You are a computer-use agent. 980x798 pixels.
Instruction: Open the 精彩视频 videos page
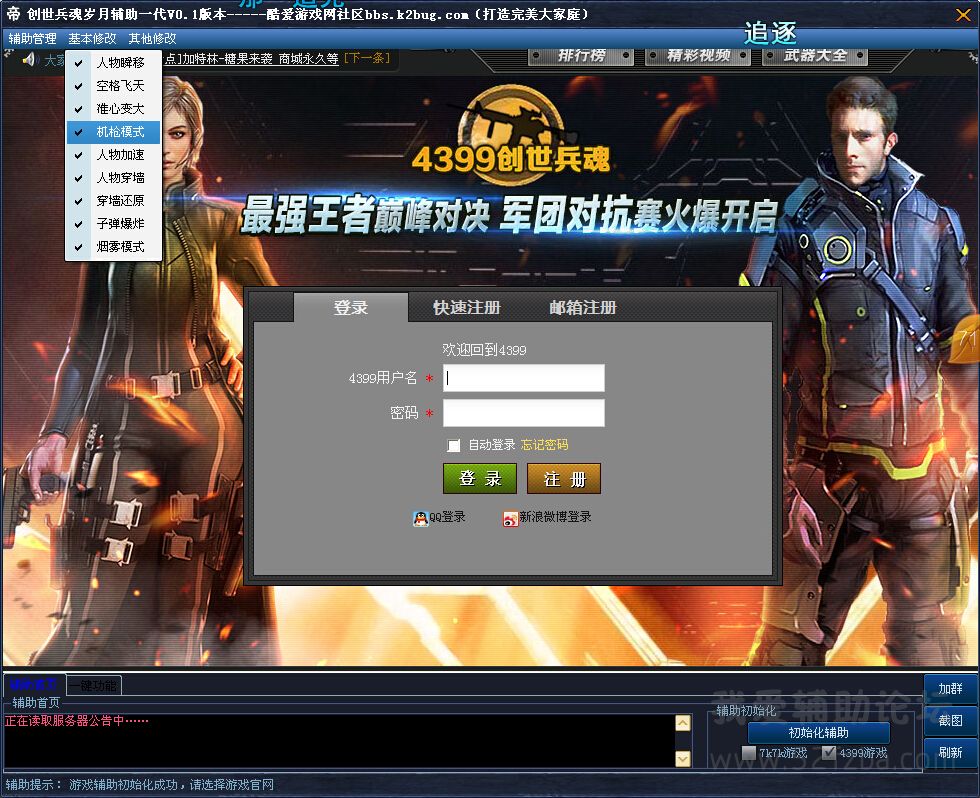[x=698, y=56]
